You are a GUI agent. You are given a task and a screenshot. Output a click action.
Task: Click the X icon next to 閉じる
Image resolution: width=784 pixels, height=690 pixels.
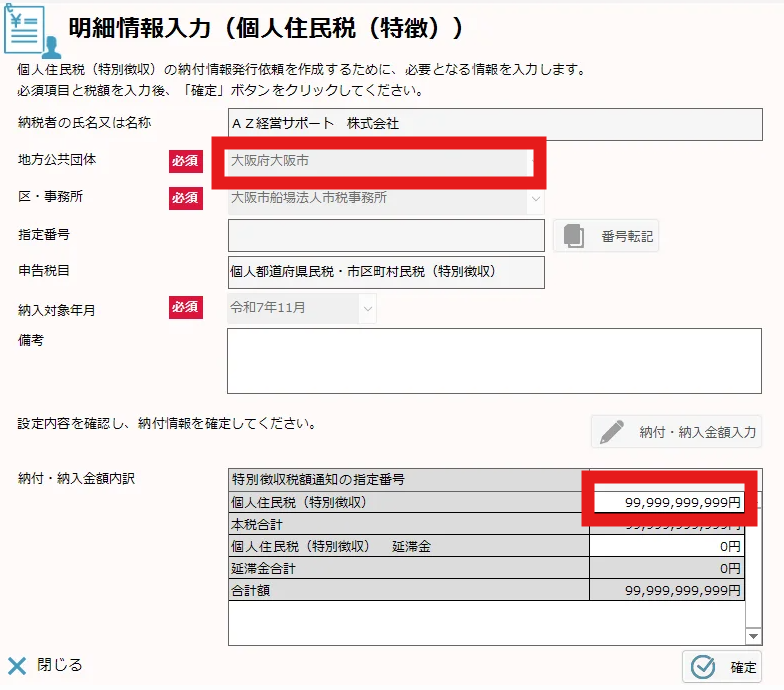click(16, 666)
